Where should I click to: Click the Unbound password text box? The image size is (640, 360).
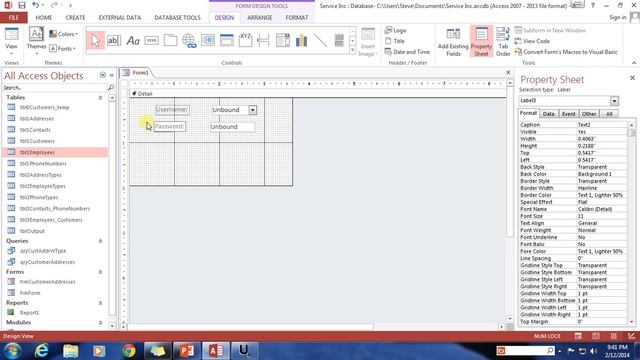pyautogui.click(x=232, y=127)
